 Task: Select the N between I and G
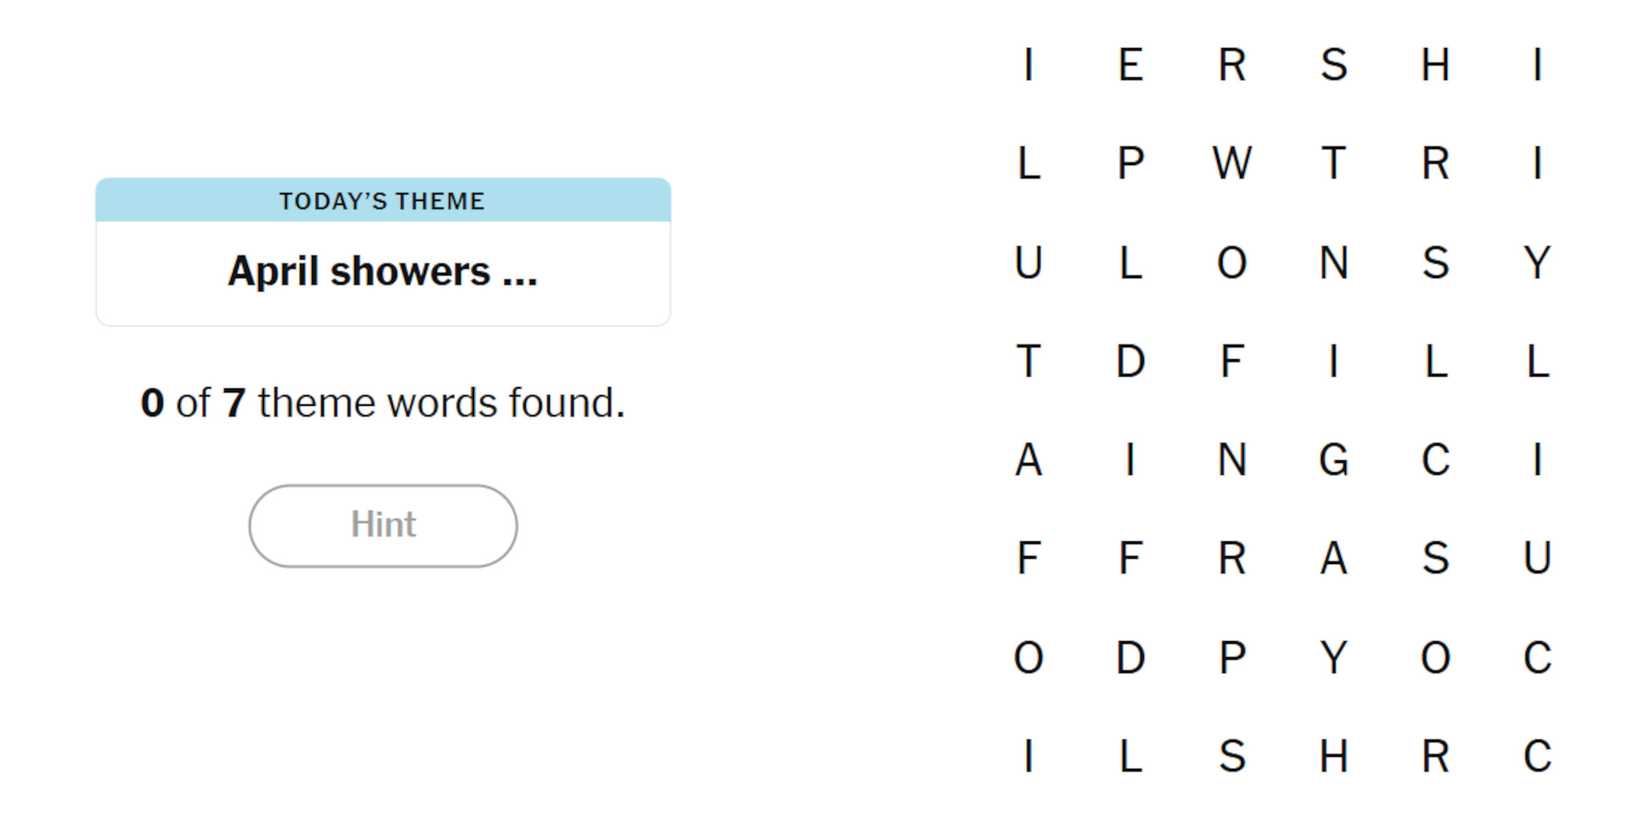[x=1232, y=461]
